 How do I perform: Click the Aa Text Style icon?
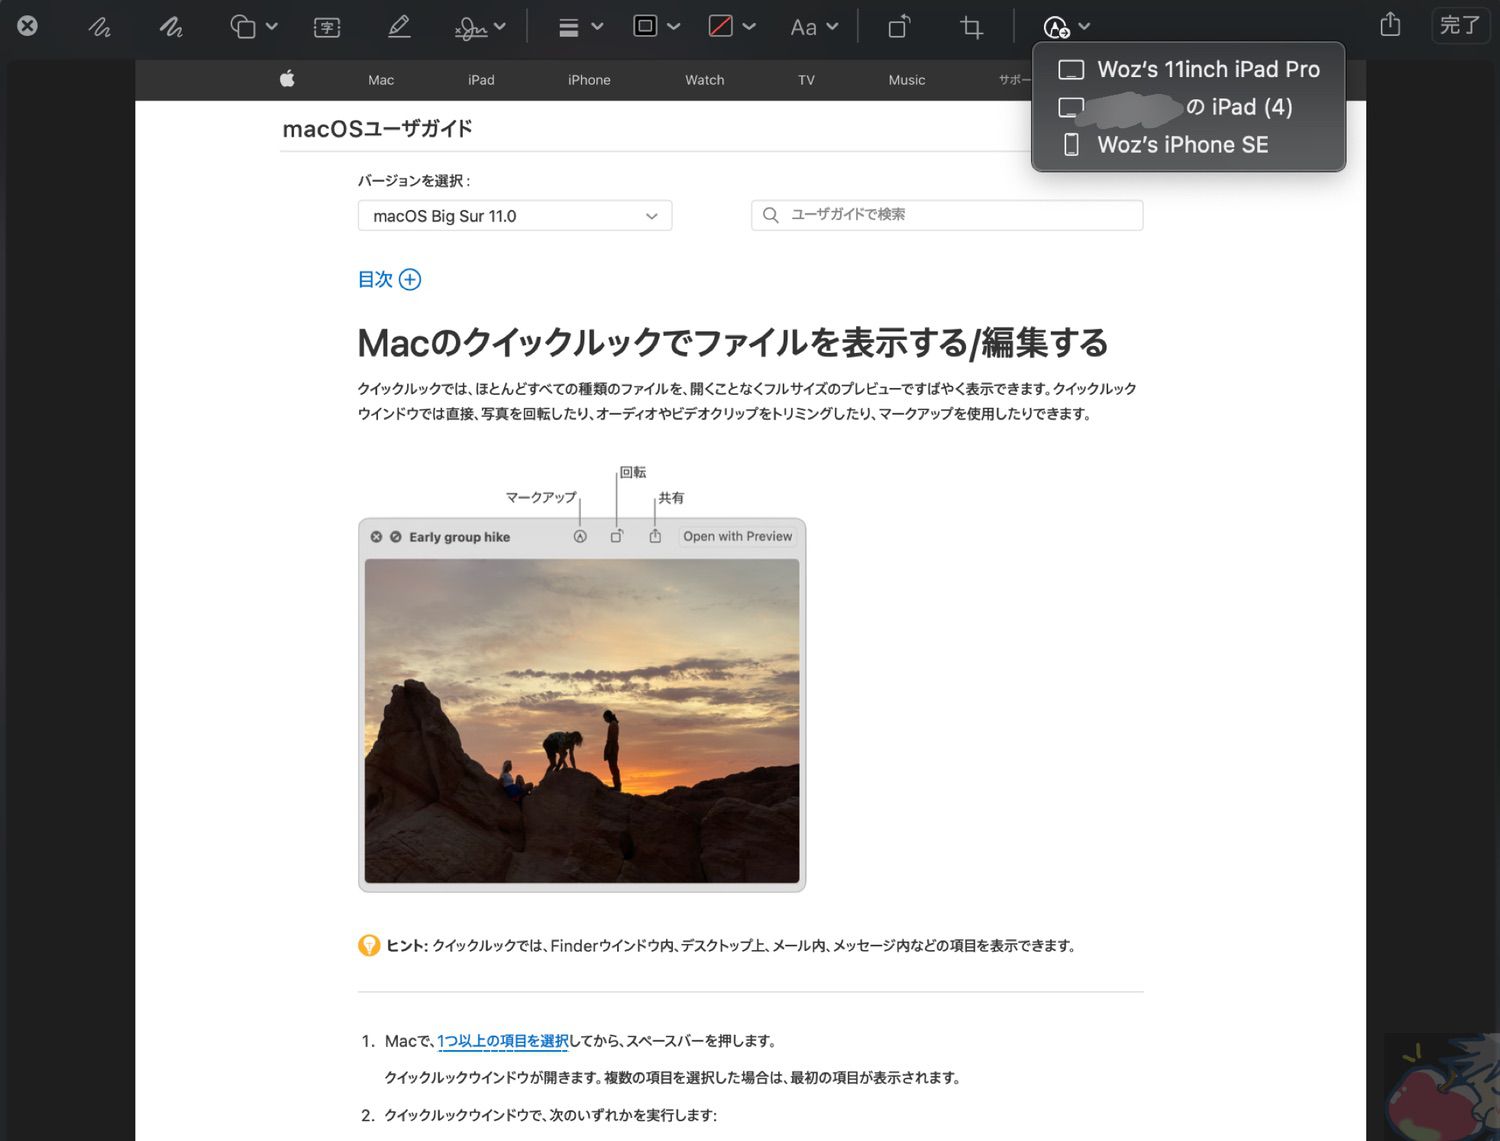803,28
